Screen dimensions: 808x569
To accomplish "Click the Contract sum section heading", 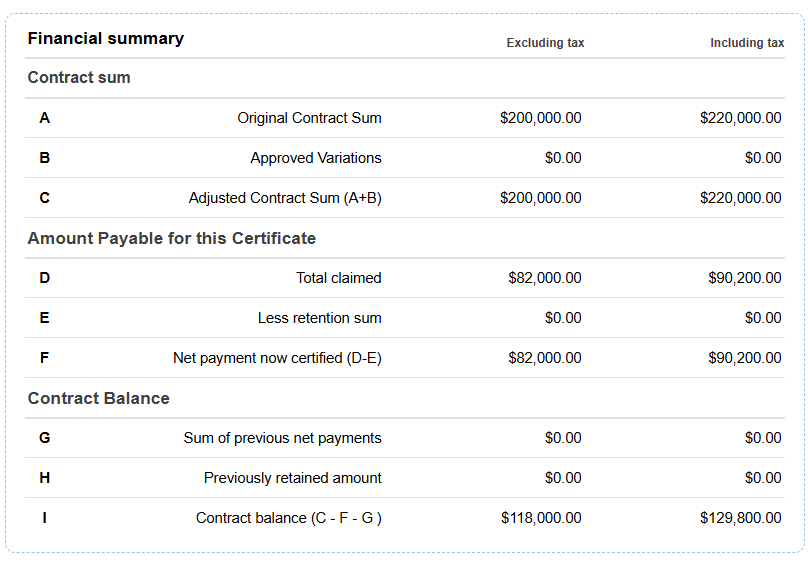I will click(79, 77).
